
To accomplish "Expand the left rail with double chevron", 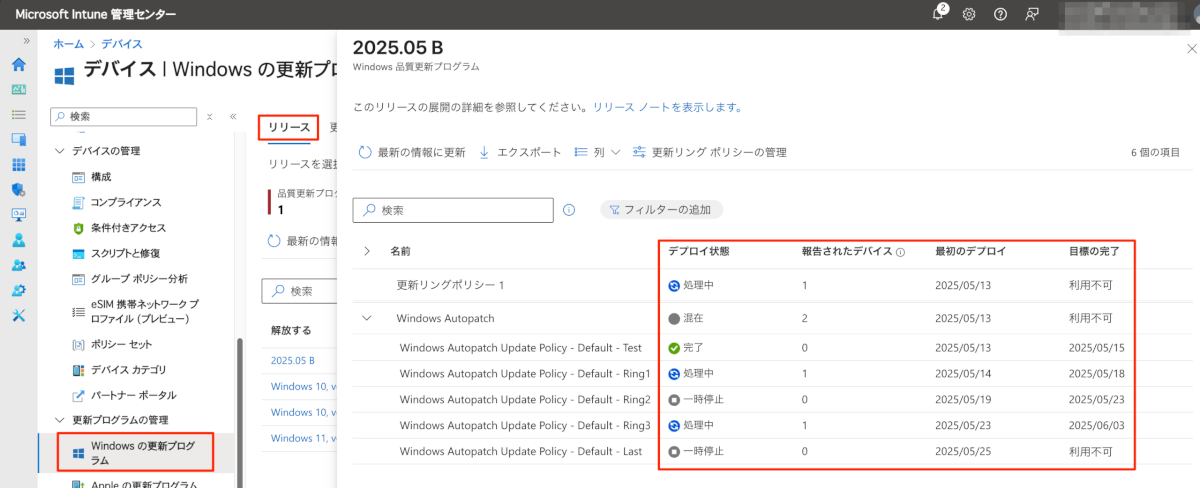I will (27, 42).
